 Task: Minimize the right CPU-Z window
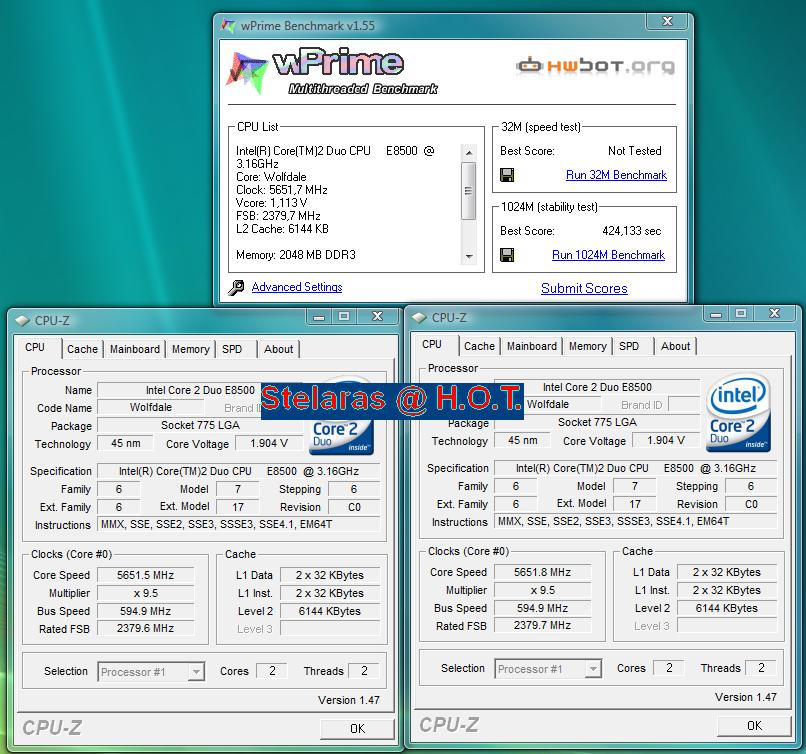click(x=716, y=314)
